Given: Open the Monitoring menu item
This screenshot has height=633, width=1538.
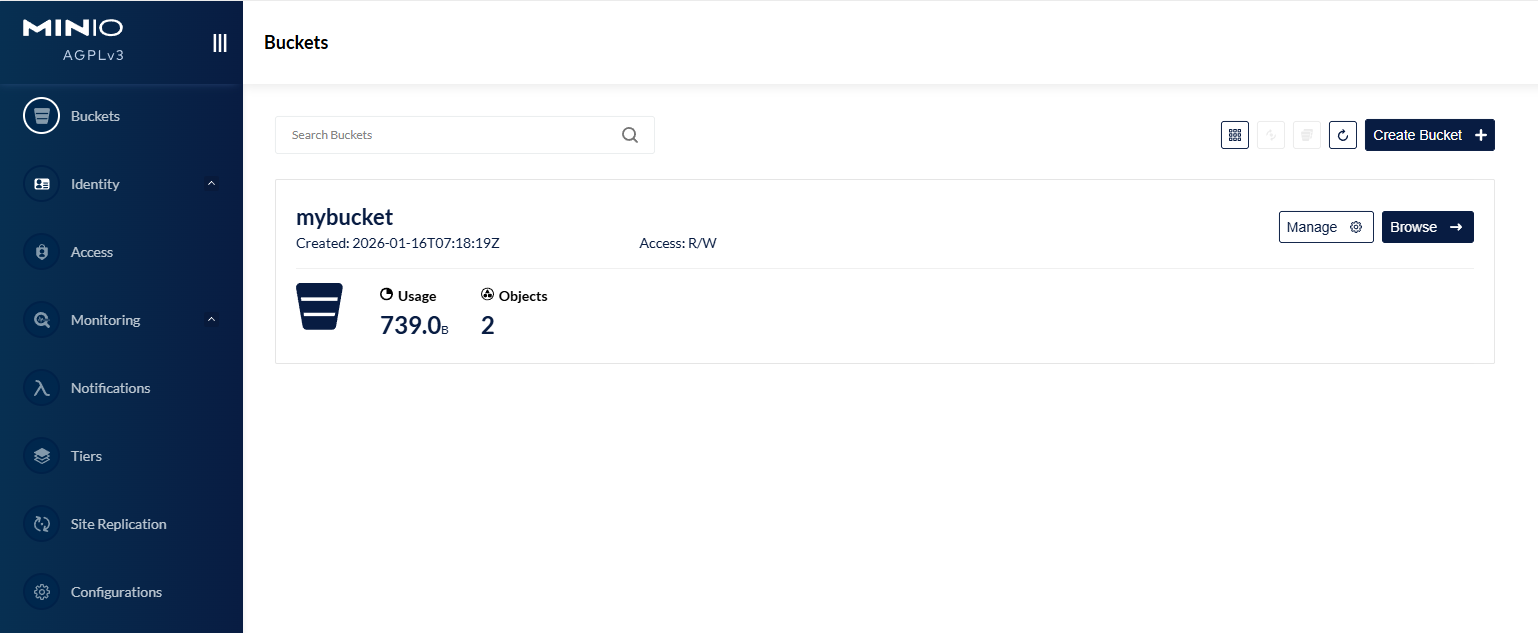Looking at the screenshot, I should 121,320.
